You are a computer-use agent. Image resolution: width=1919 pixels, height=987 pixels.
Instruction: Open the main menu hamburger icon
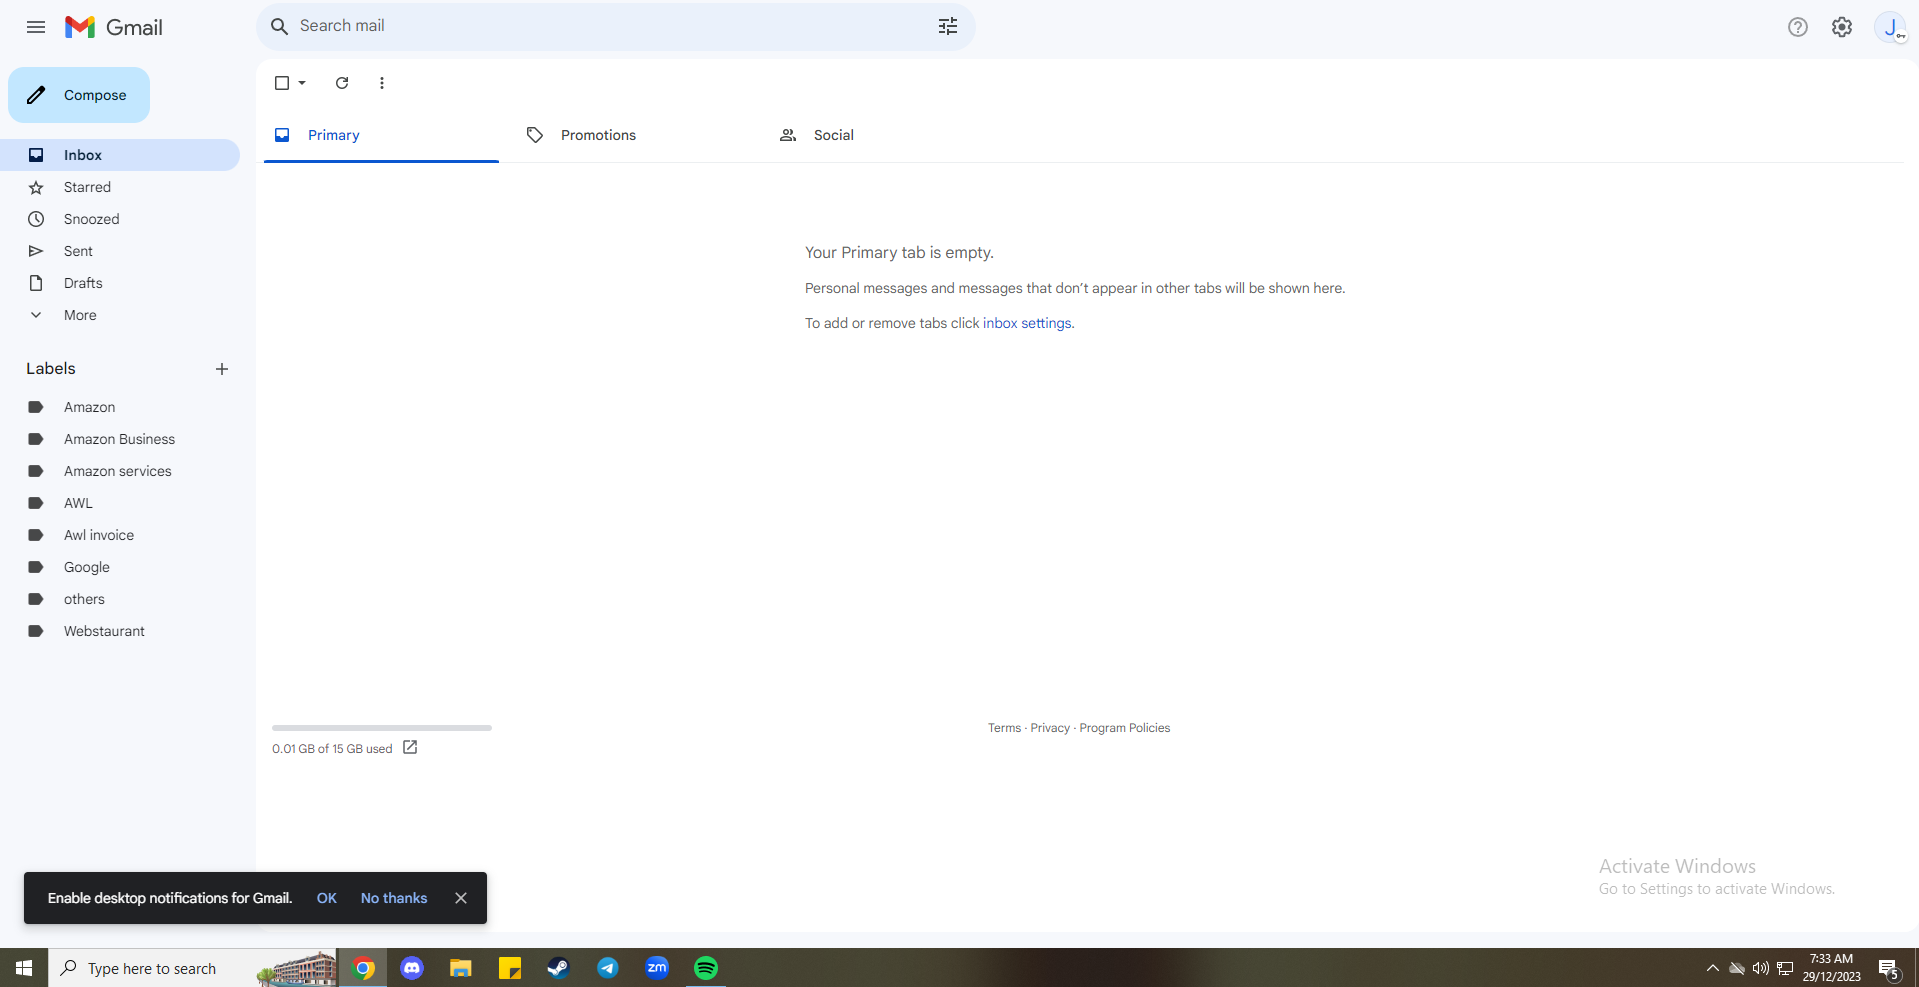36,27
